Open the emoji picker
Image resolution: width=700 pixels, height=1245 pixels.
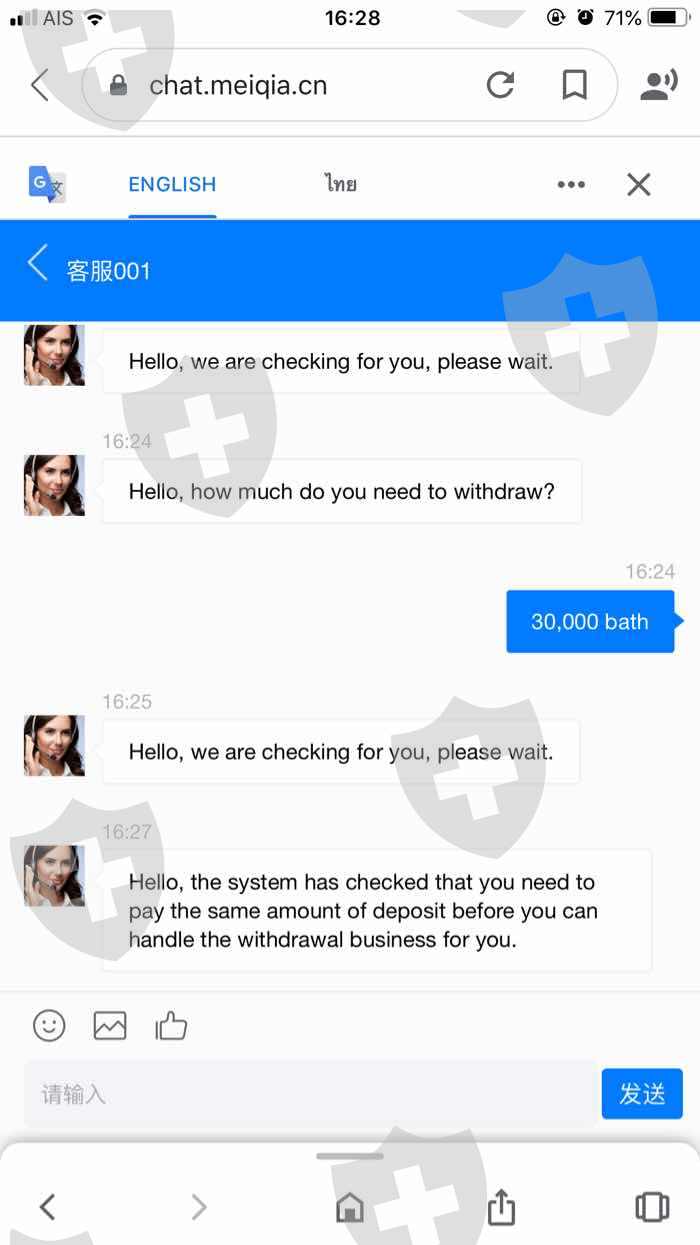coord(49,1025)
